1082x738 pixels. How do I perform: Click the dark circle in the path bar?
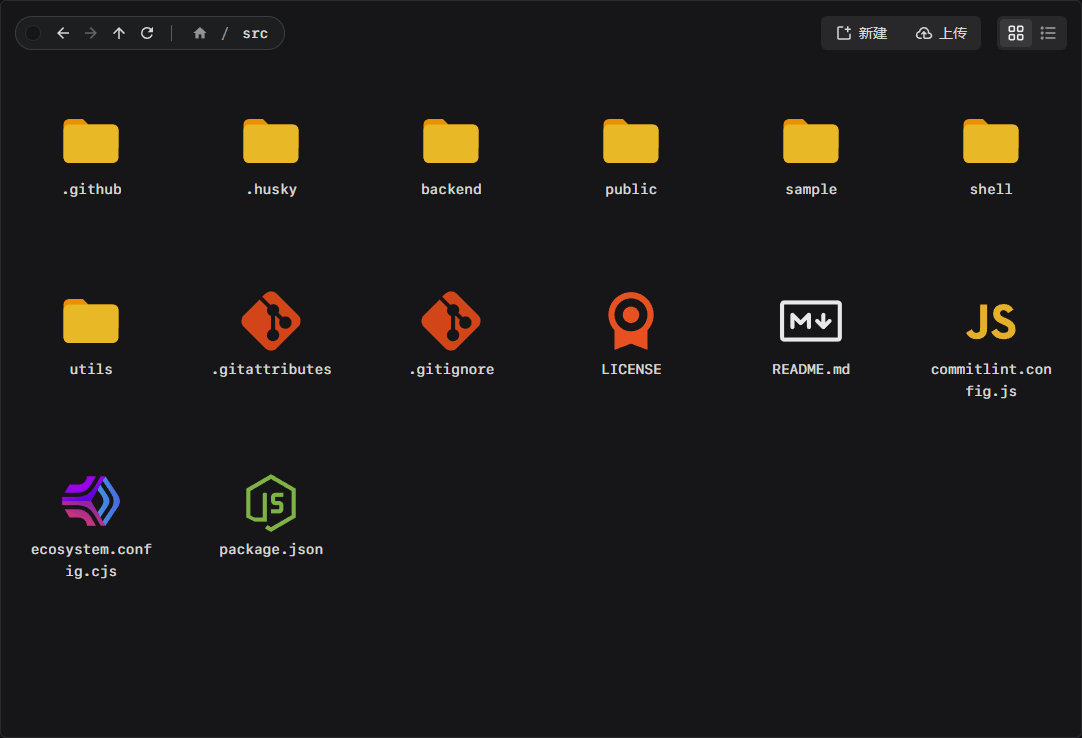33,33
